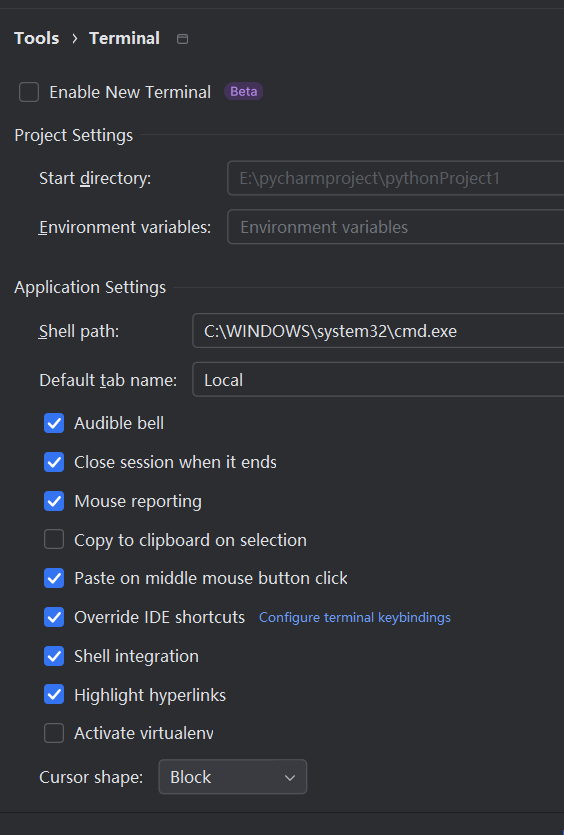Open Configure terminal keybindings link
This screenshot has width=564, height=835.
[355, 618]
